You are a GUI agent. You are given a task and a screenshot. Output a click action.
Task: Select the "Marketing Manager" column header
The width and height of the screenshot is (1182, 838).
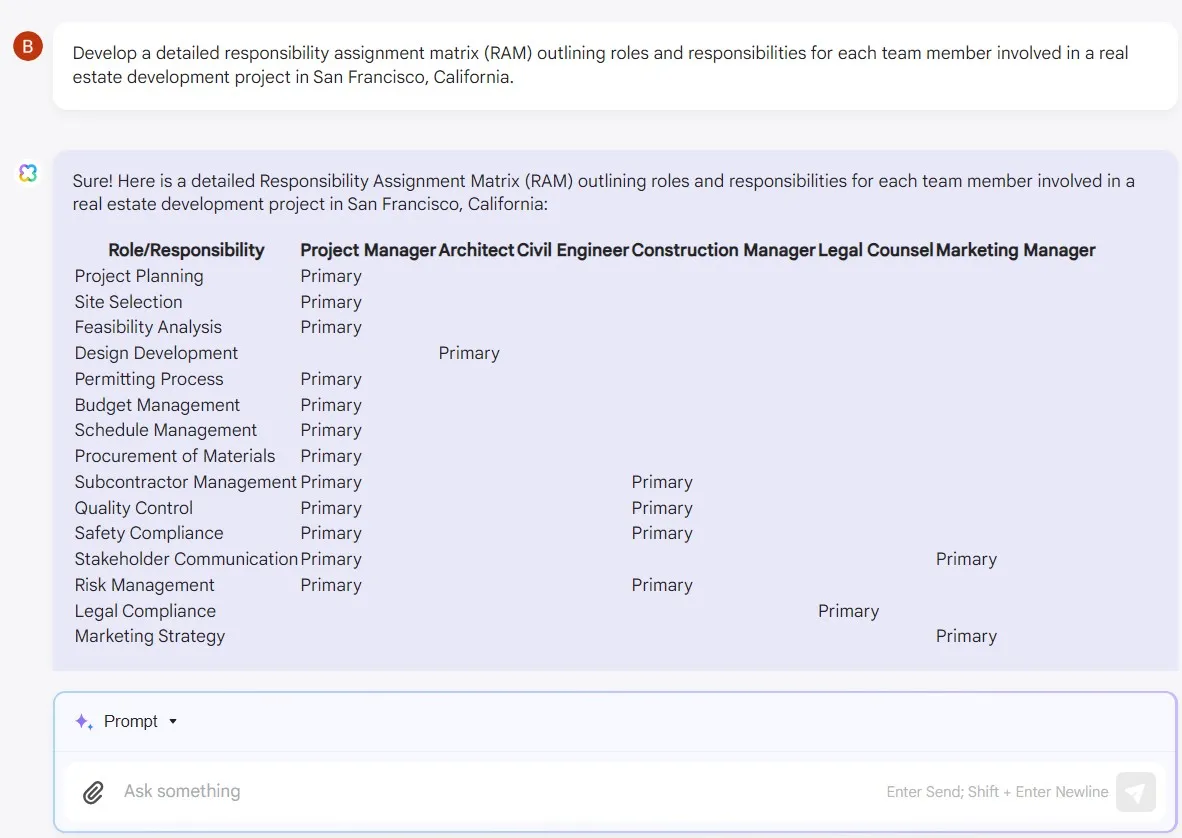tap(1015, 250)
